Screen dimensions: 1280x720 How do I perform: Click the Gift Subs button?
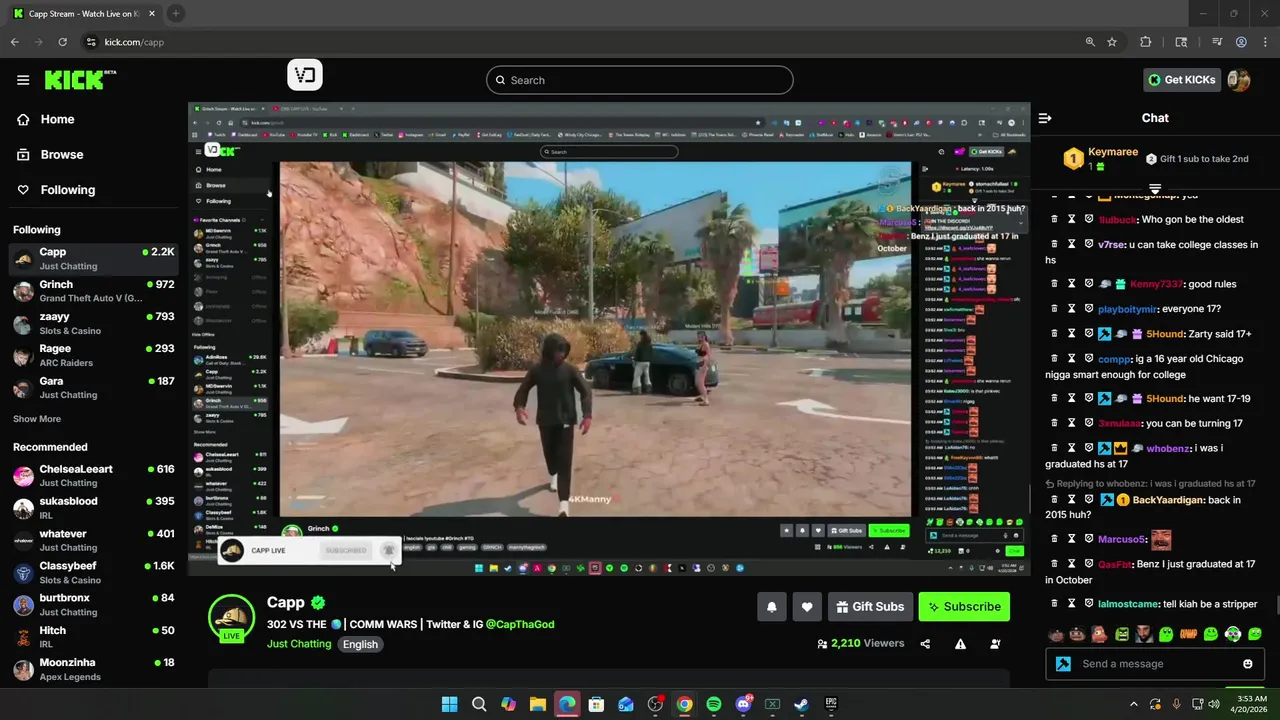869,606
